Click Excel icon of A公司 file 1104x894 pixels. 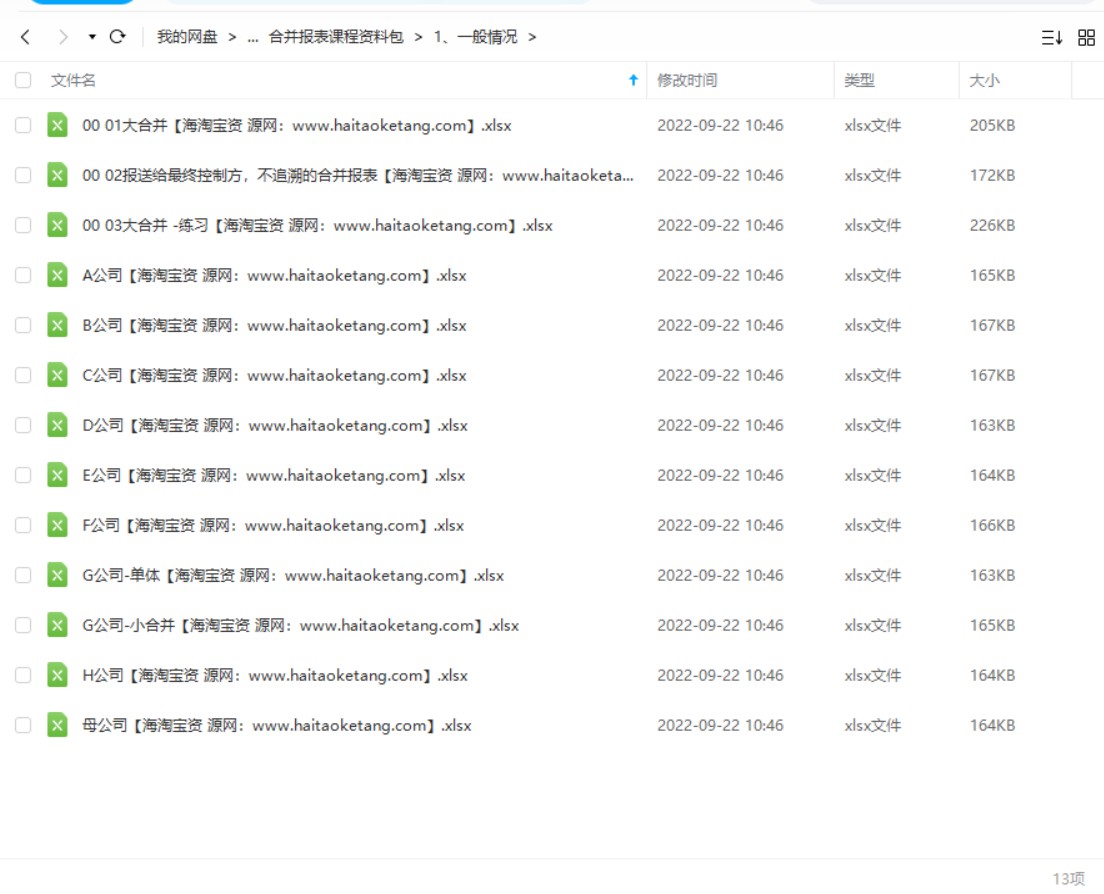click(x=57, y=275)
